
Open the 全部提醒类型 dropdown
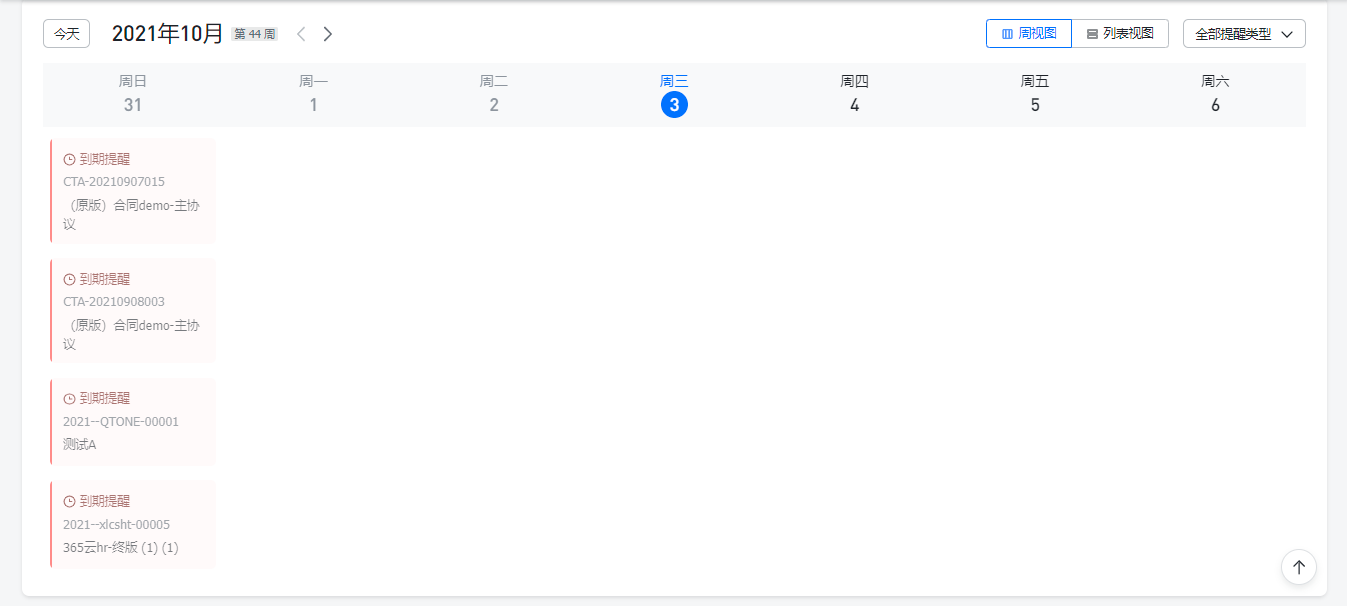click(x=1244, y=34)
